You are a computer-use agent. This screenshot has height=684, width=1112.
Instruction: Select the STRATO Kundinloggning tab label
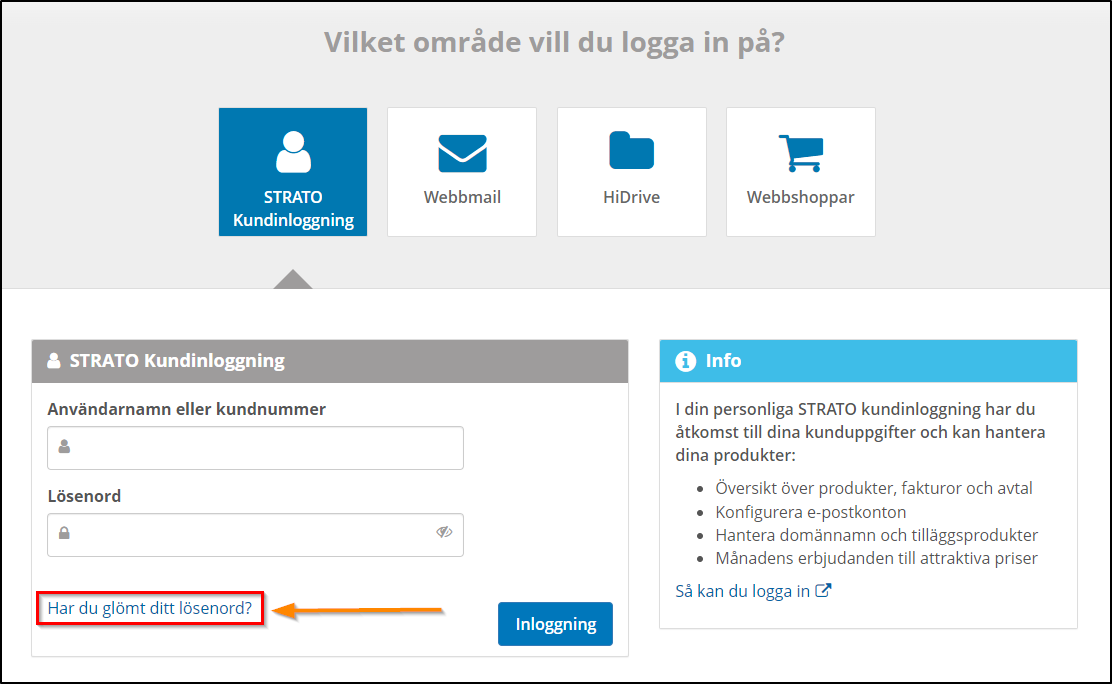click(x=293, y=209)
